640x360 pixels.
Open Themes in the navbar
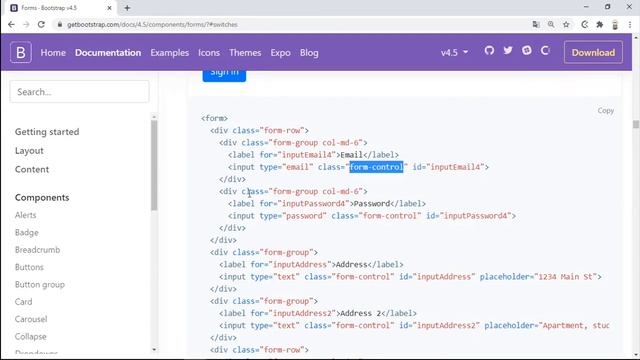pyautogui.click(x=245, y=53)
